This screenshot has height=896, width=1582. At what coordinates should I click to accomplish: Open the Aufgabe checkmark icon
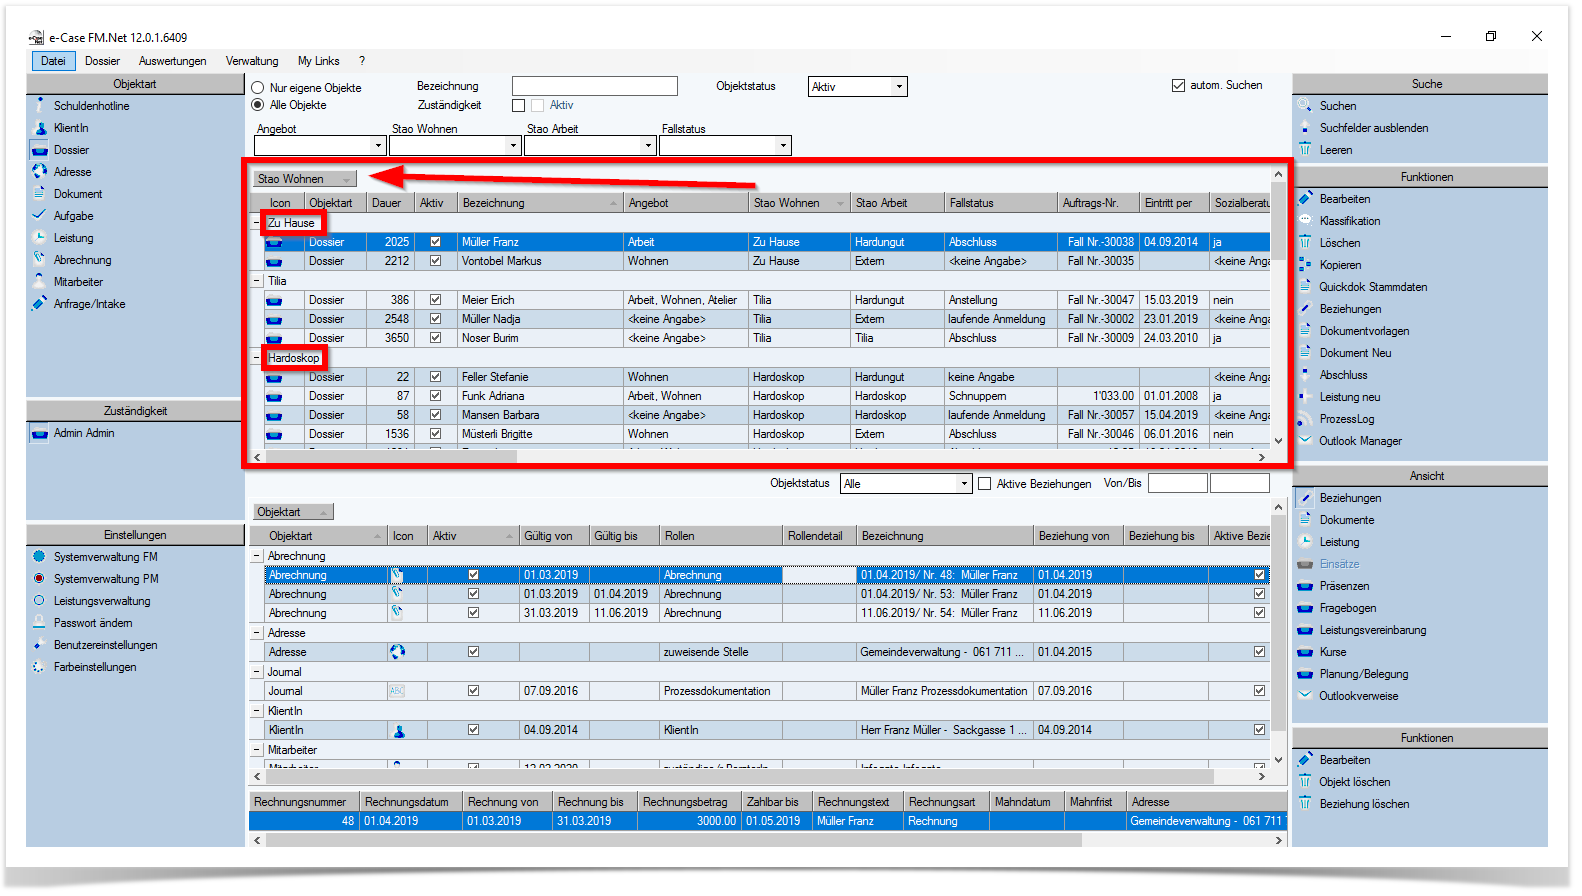pyautogui.click(x=40, y=215)
